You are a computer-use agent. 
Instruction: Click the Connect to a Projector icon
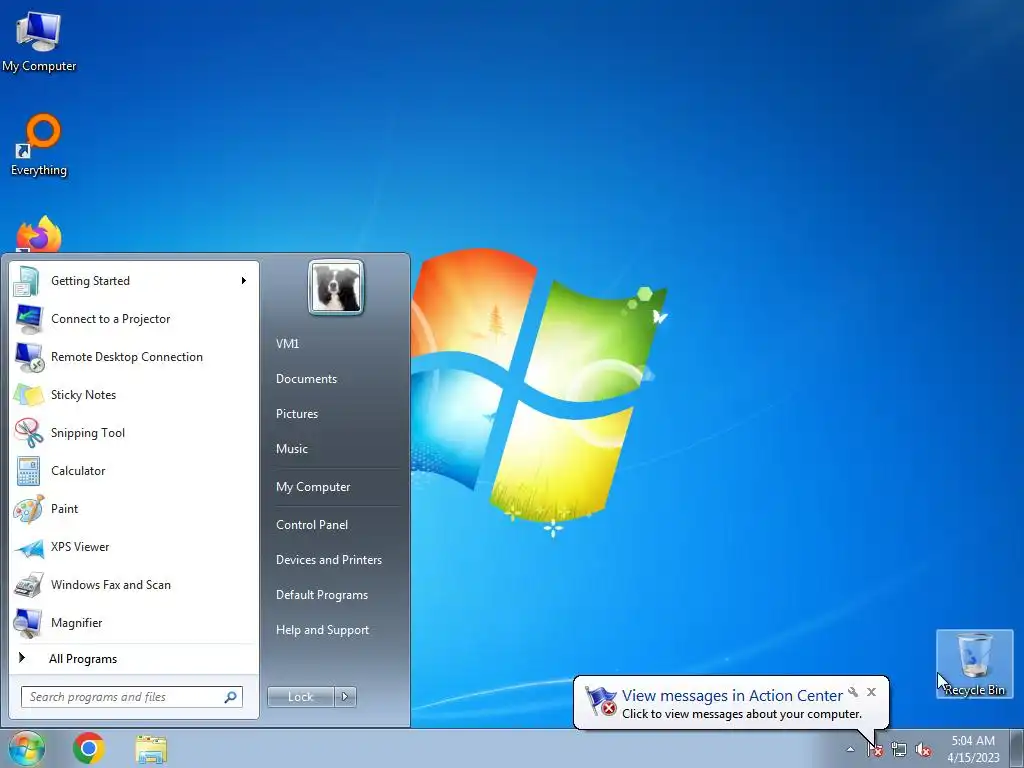point(27,319)
